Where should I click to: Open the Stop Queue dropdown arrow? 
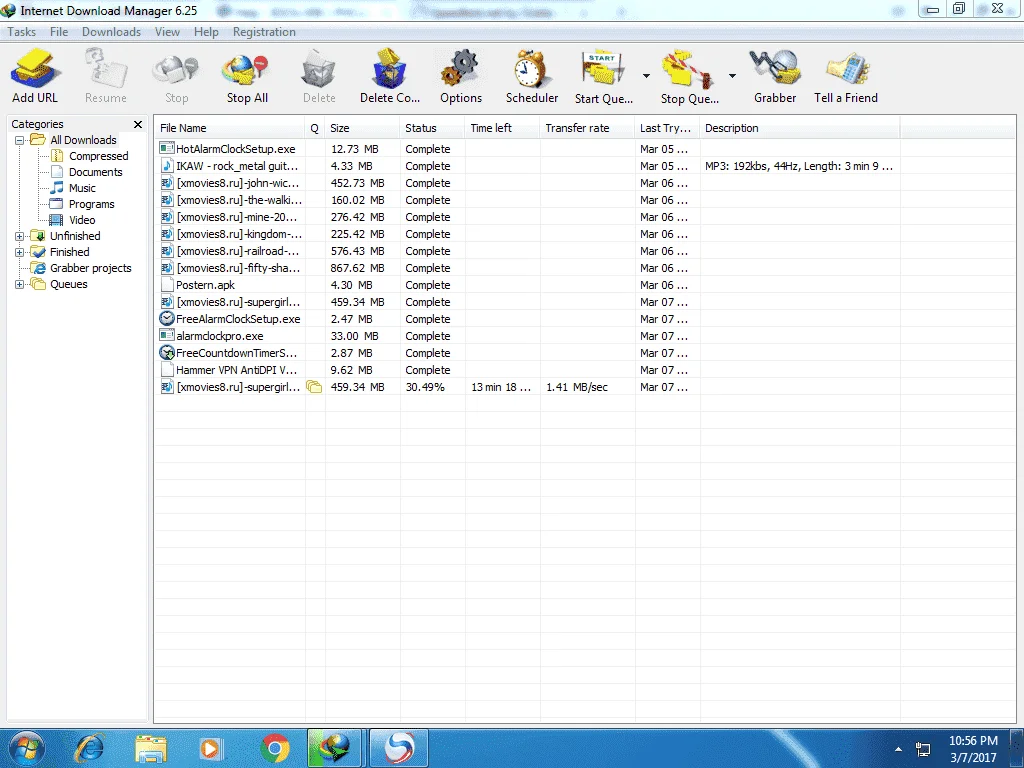[x=732, y=76]
